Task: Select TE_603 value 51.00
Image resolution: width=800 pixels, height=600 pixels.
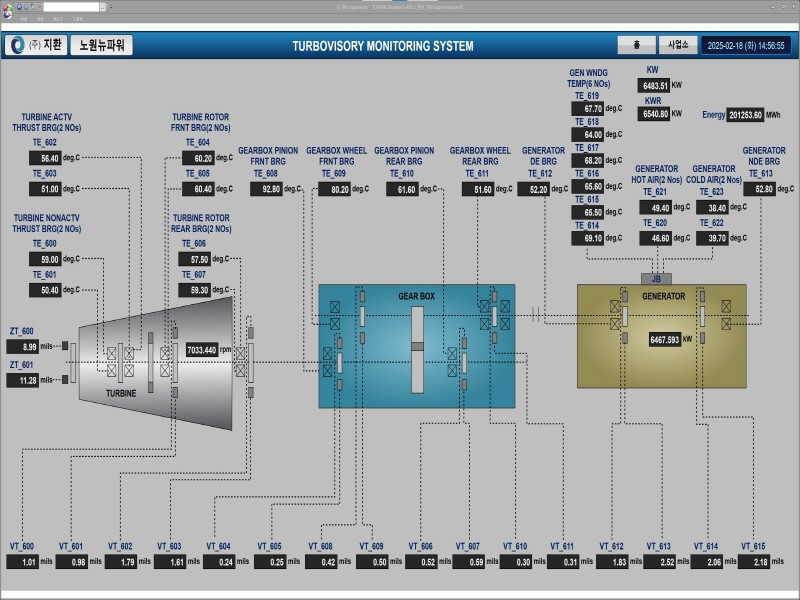Action: [45, 189]
